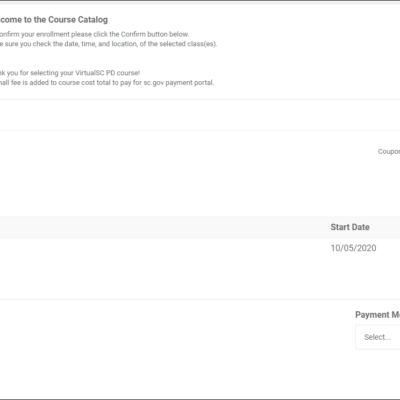Click the VirtualSC PD course thank-you line
Screen dimensions: 400x400
(70, 73)
